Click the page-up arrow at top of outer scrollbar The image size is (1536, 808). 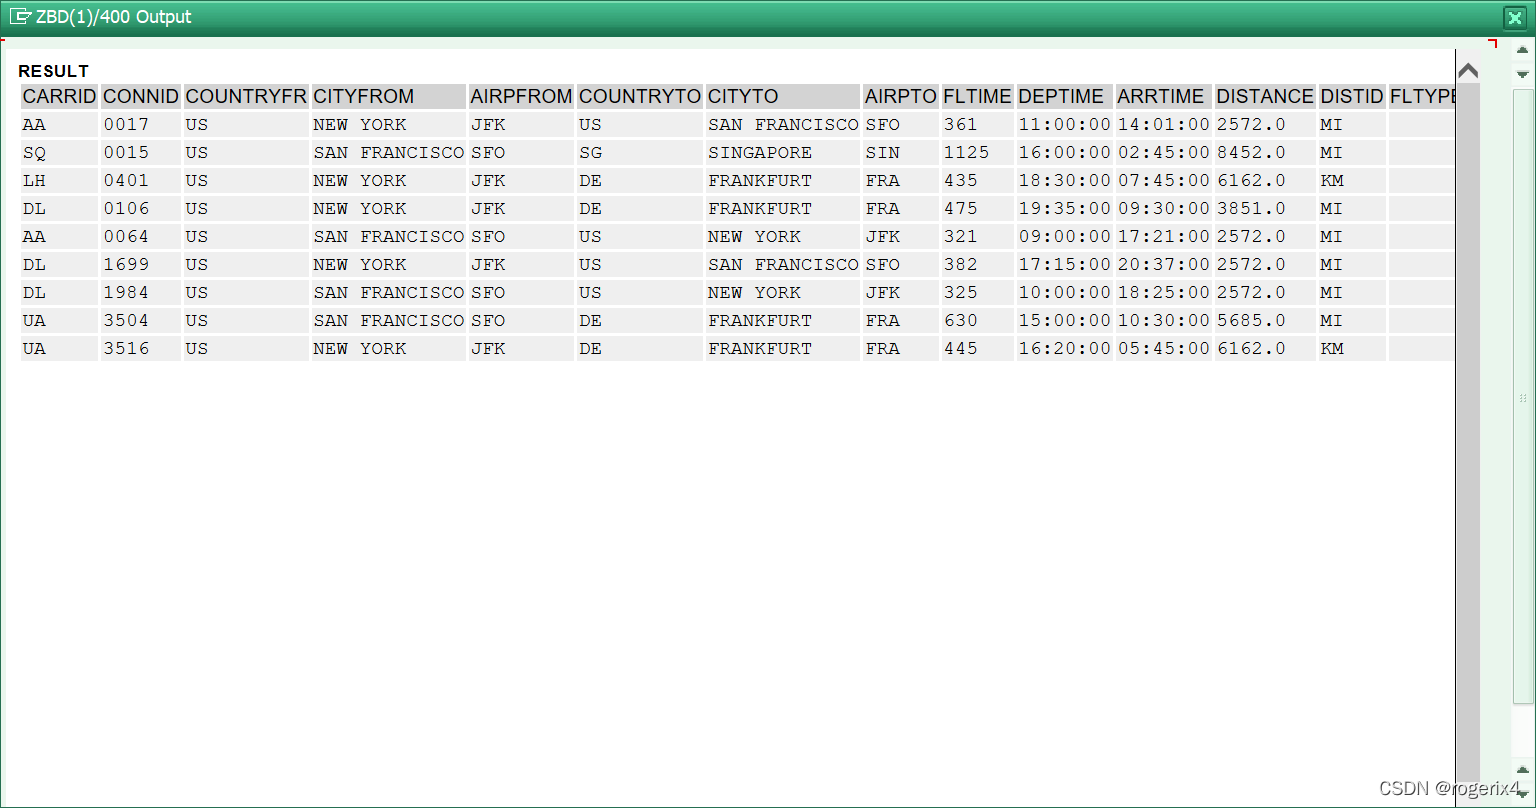pyautogui.click(x=1523, y=51)
